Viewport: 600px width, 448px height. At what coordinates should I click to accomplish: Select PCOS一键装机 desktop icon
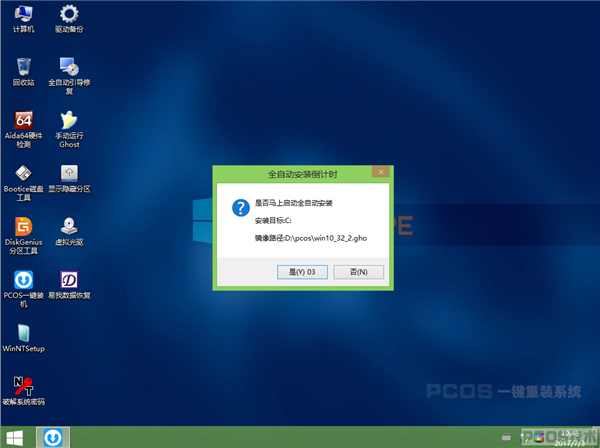tap(23, 289)
